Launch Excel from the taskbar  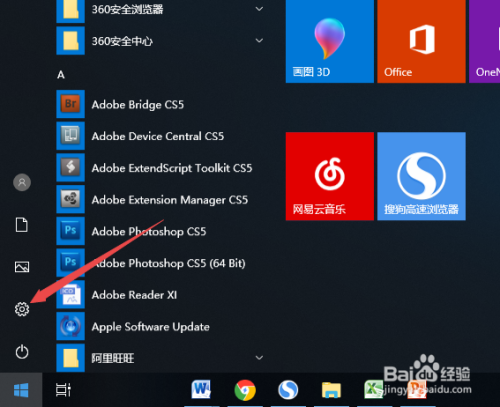[x=374, y=389]
